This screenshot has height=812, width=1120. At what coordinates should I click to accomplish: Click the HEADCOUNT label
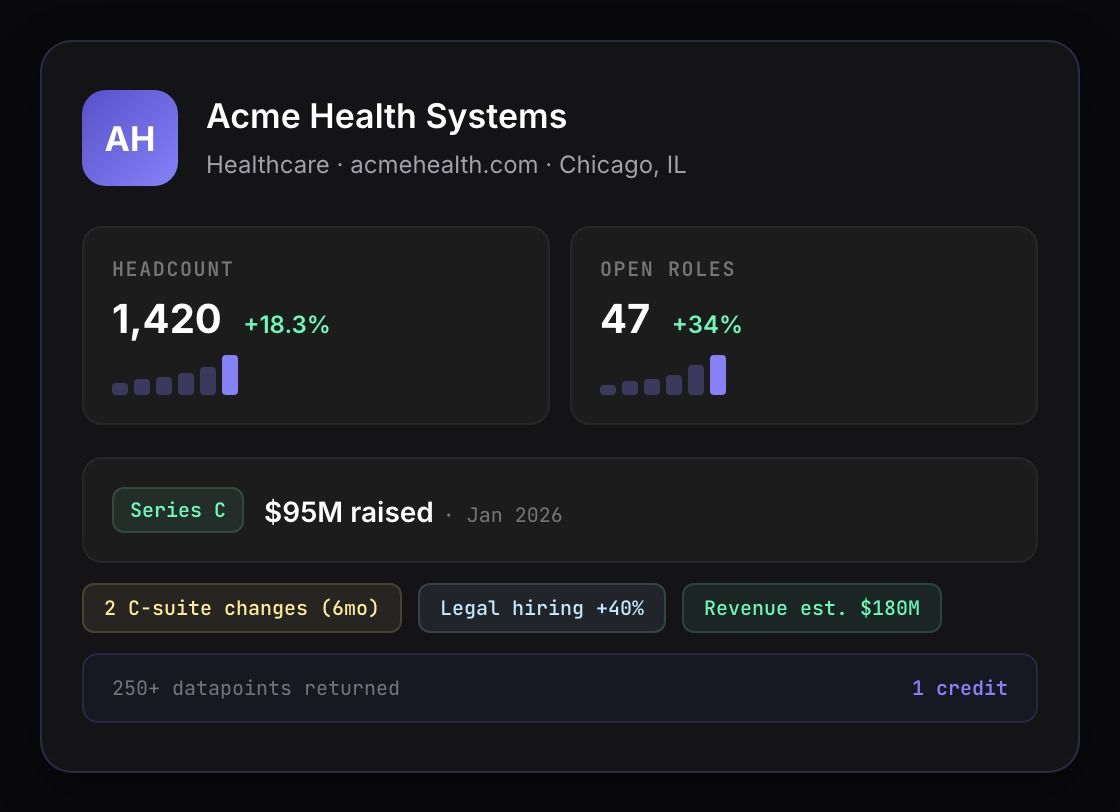click(173, 269)
